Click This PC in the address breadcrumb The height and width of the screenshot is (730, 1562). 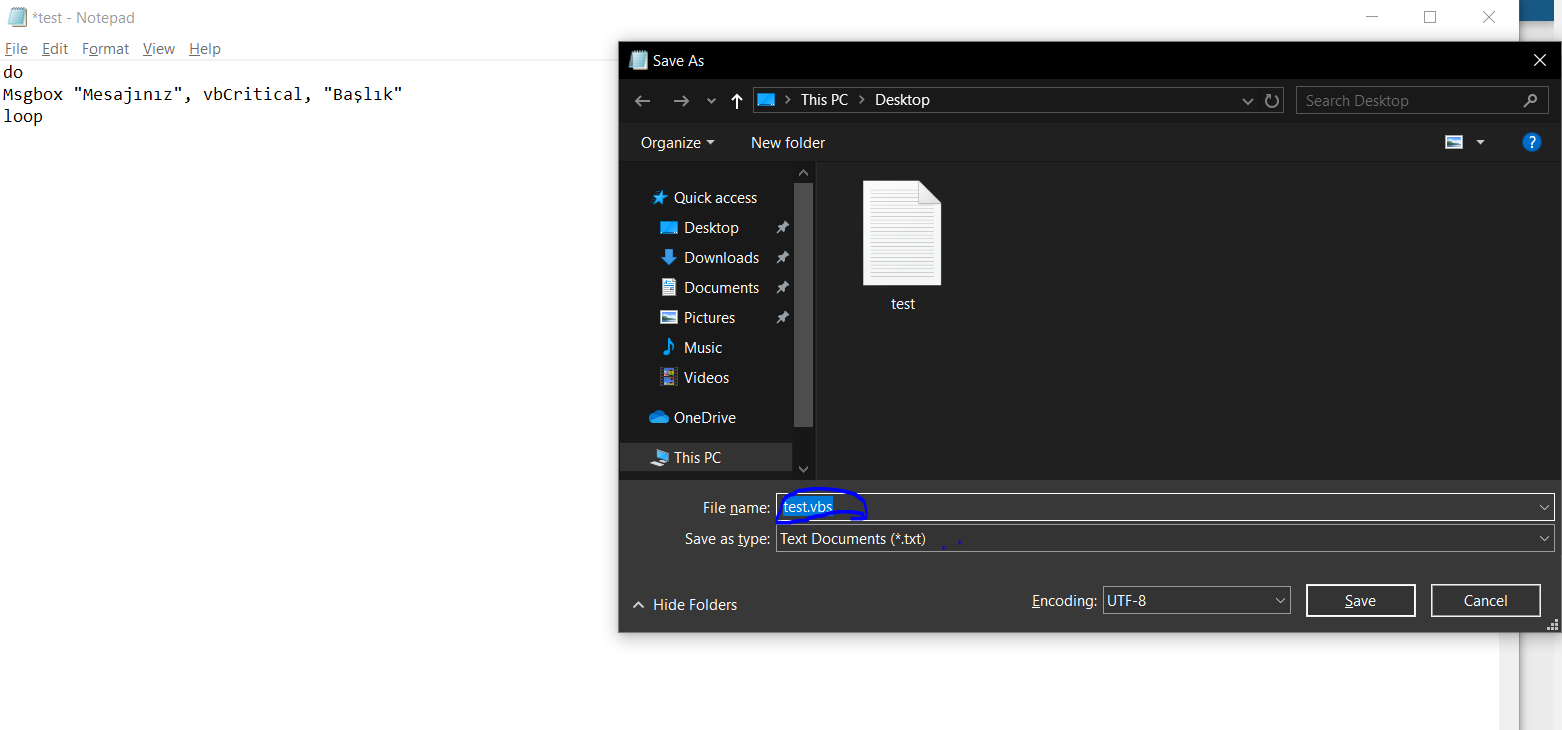click(x=824, y=100)
